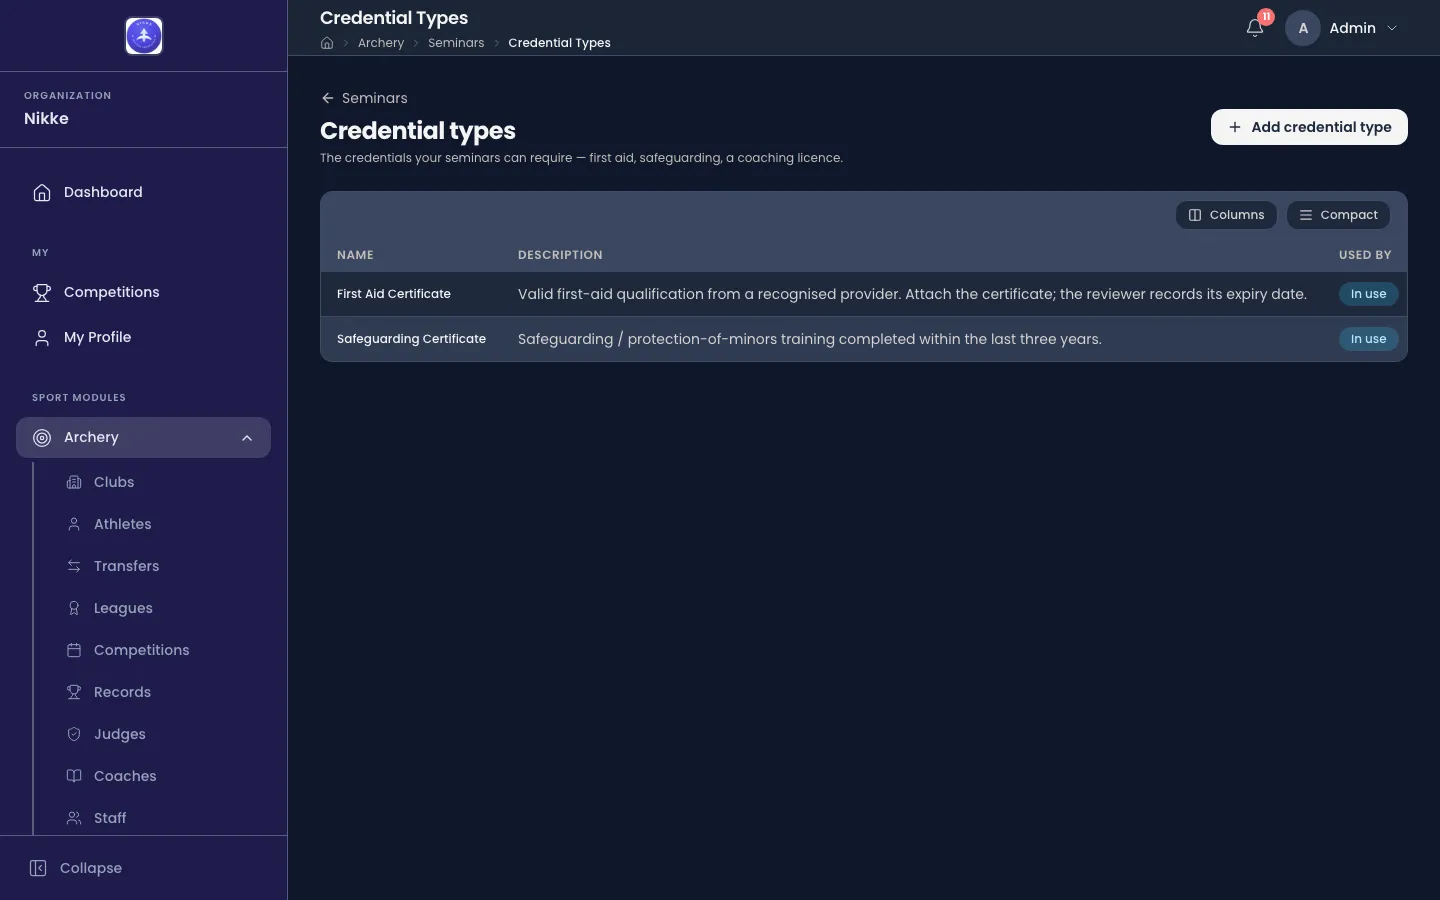Image resolution: width=1440 pixels, height=900 pixels.
Task: Click Add credential type button
Action: click(1309, 127)
